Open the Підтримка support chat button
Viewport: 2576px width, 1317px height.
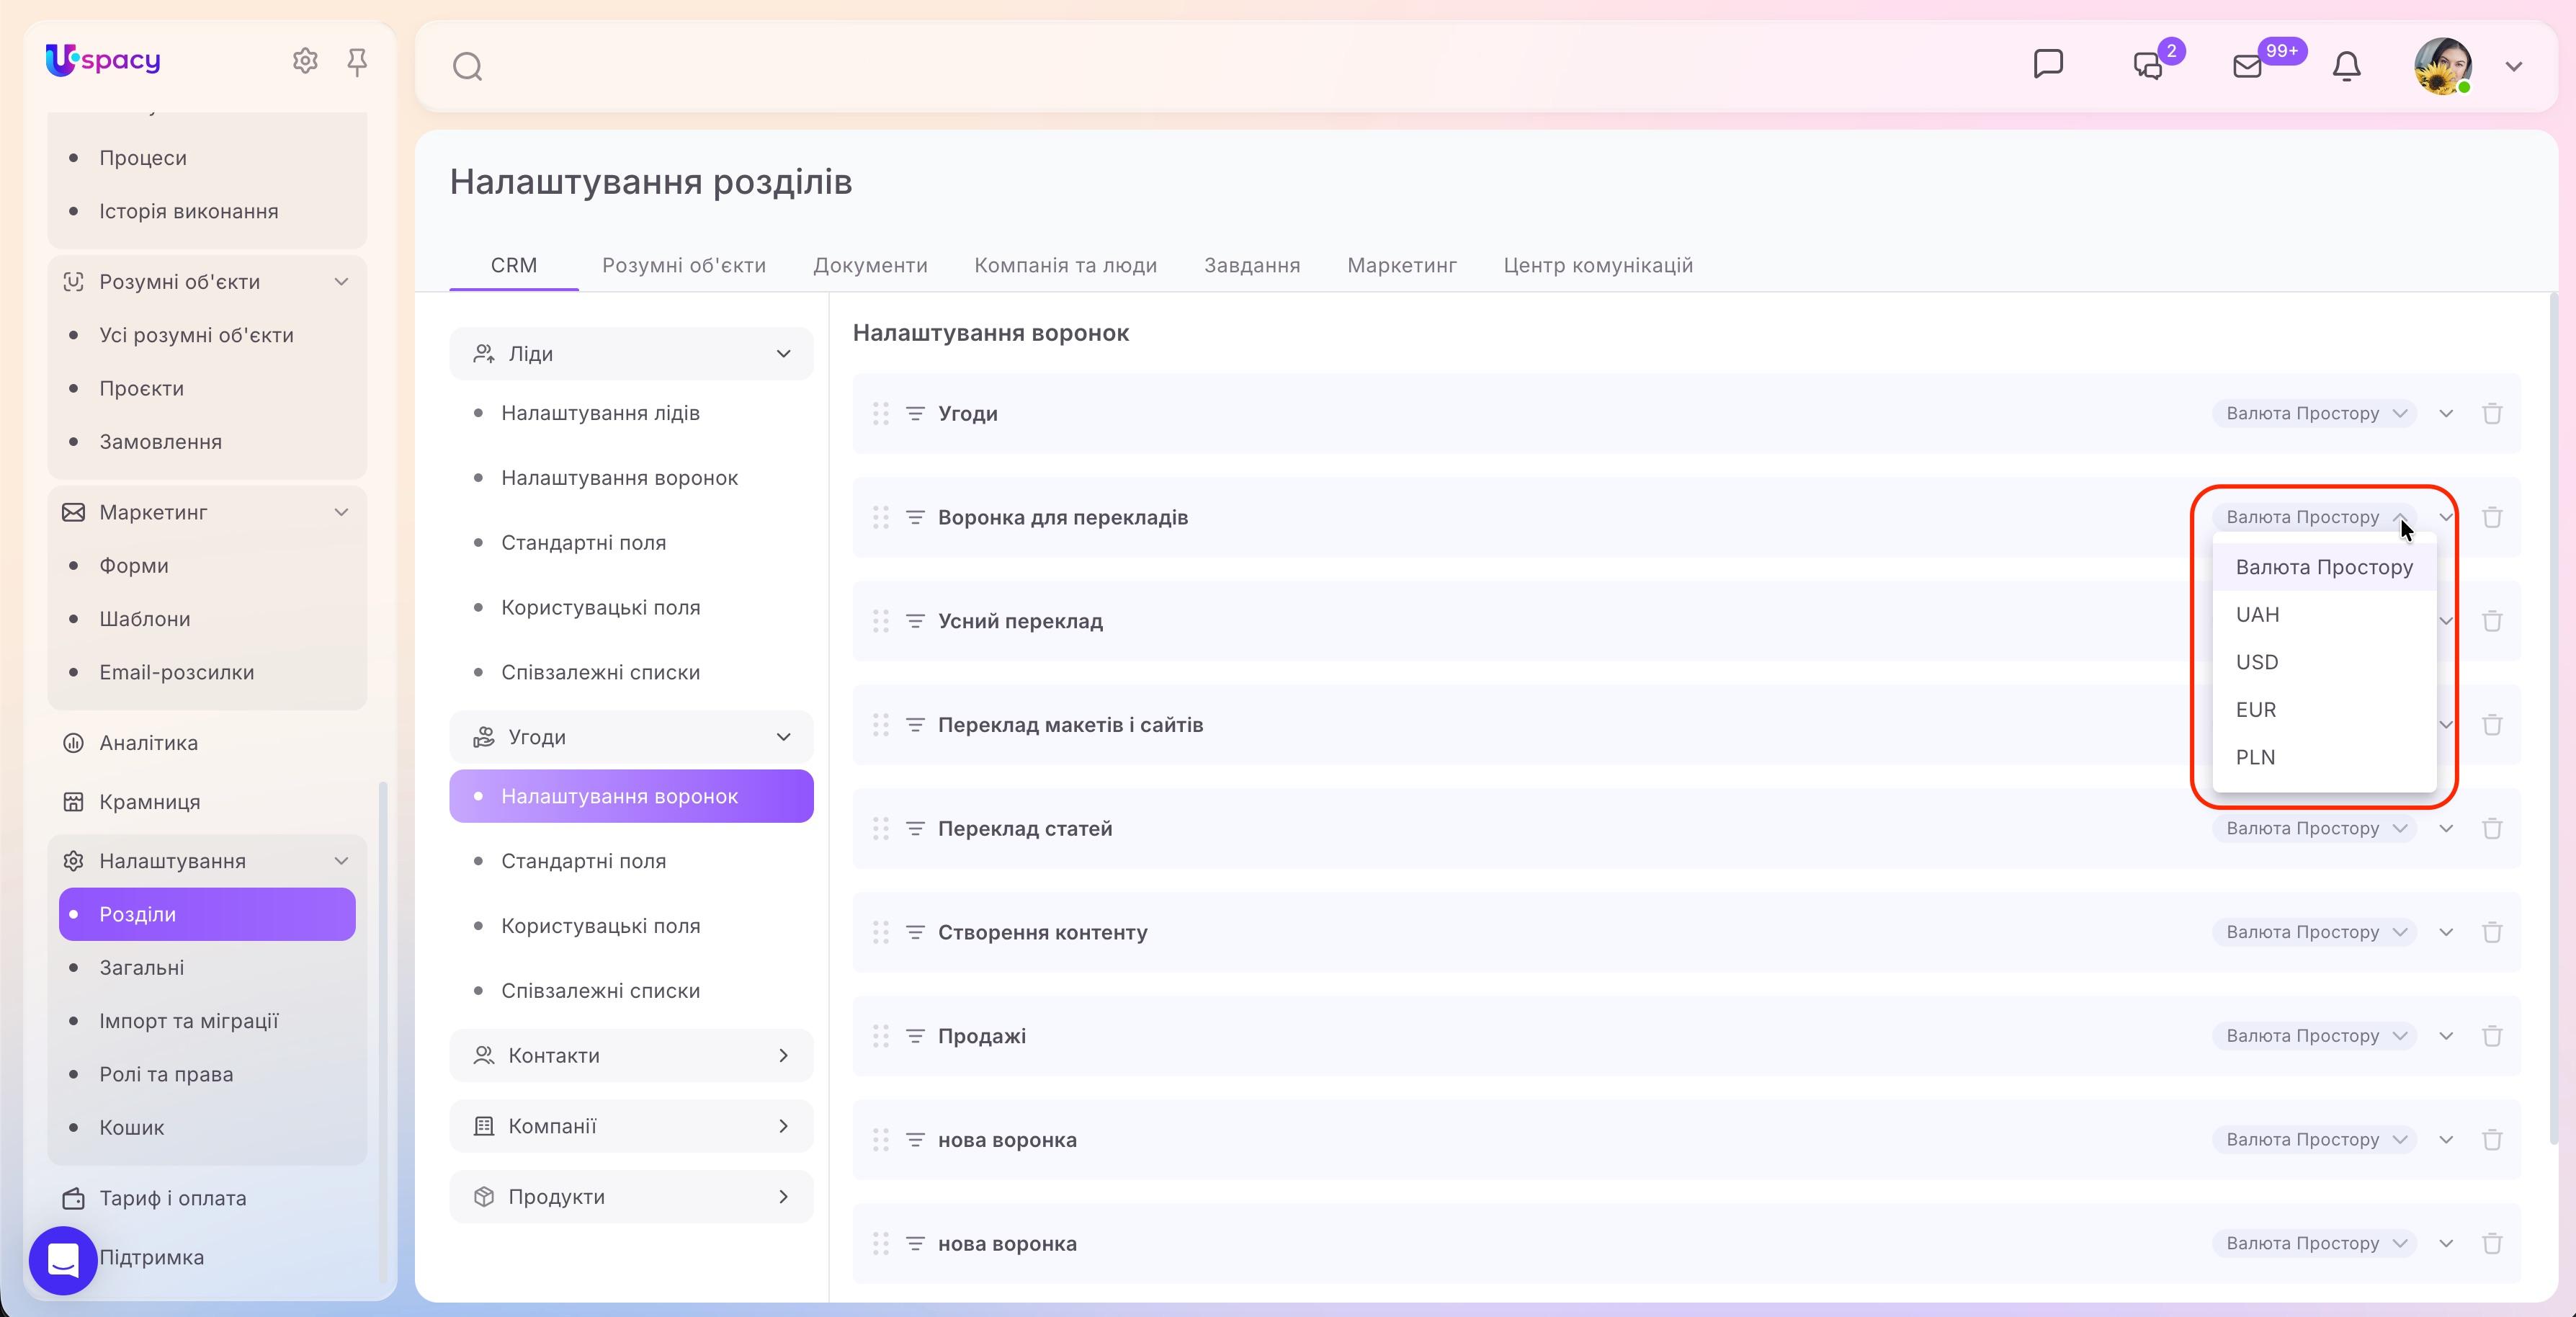pos(63,1260)
